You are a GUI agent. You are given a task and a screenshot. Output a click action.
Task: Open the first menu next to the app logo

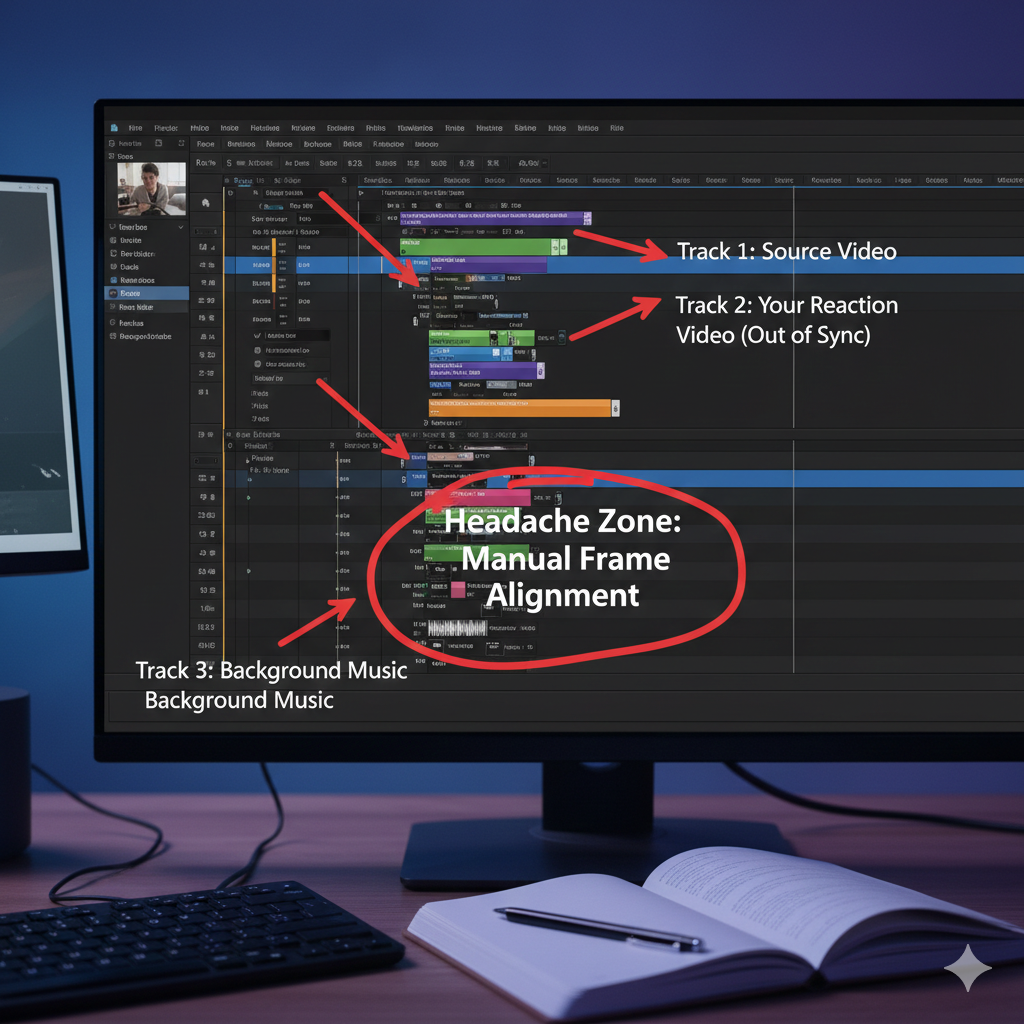click(x=135, y=128)
